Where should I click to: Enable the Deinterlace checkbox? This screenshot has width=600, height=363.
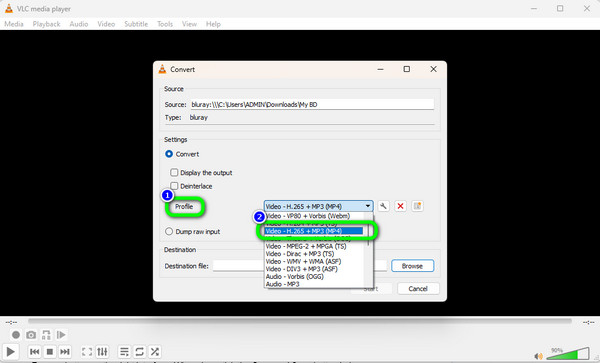click(174, 186)
